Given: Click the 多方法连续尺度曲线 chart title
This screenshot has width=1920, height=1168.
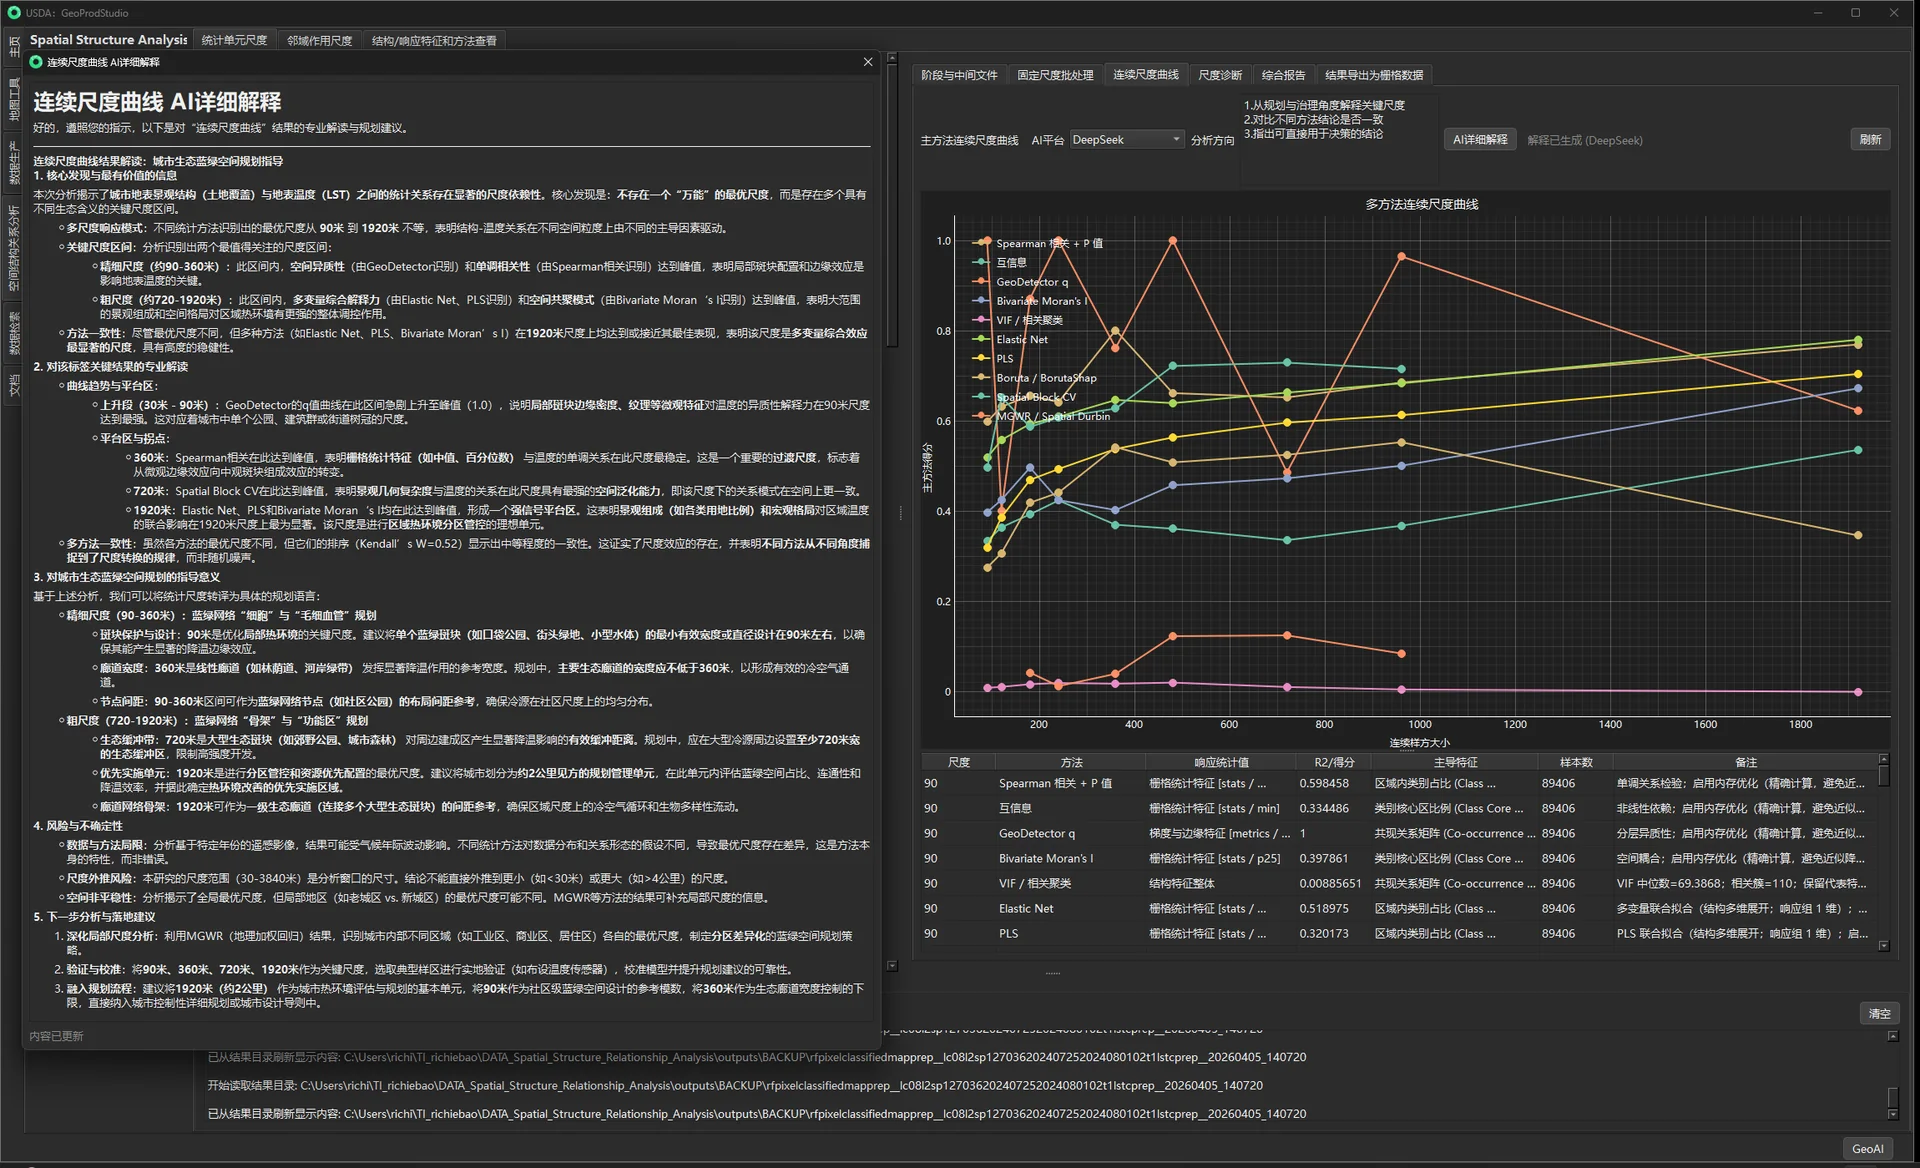Looking at the screenshot, I should [x=1421, y=204].
